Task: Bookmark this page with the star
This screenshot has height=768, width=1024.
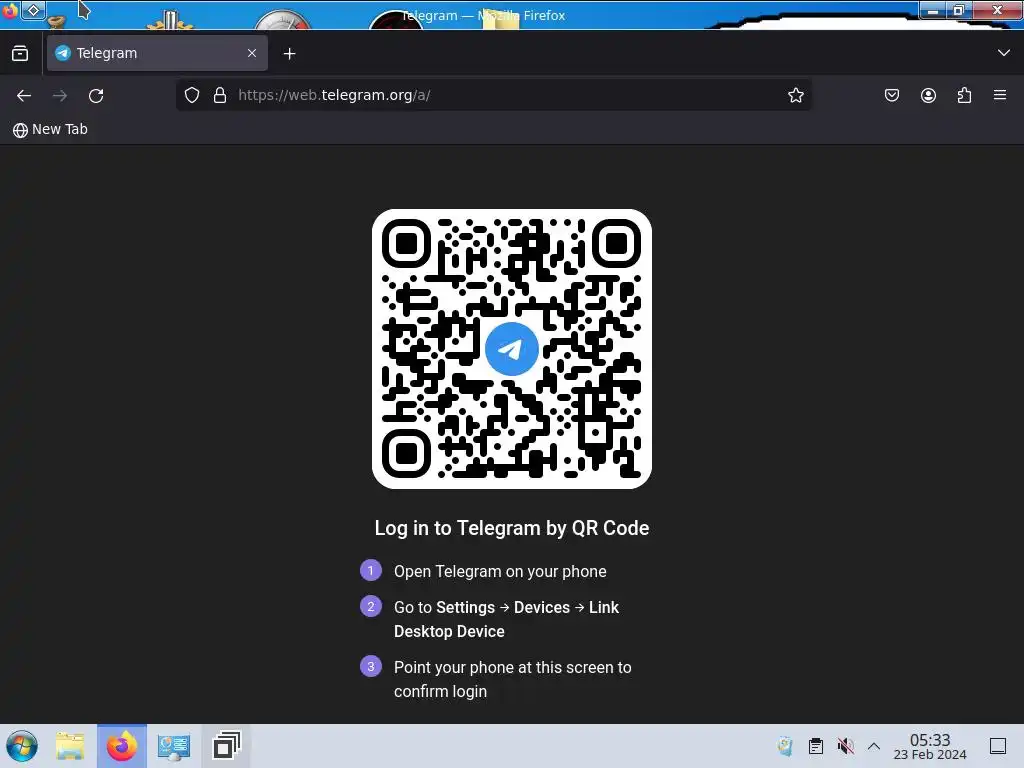Action: click(x=795, y=95)
